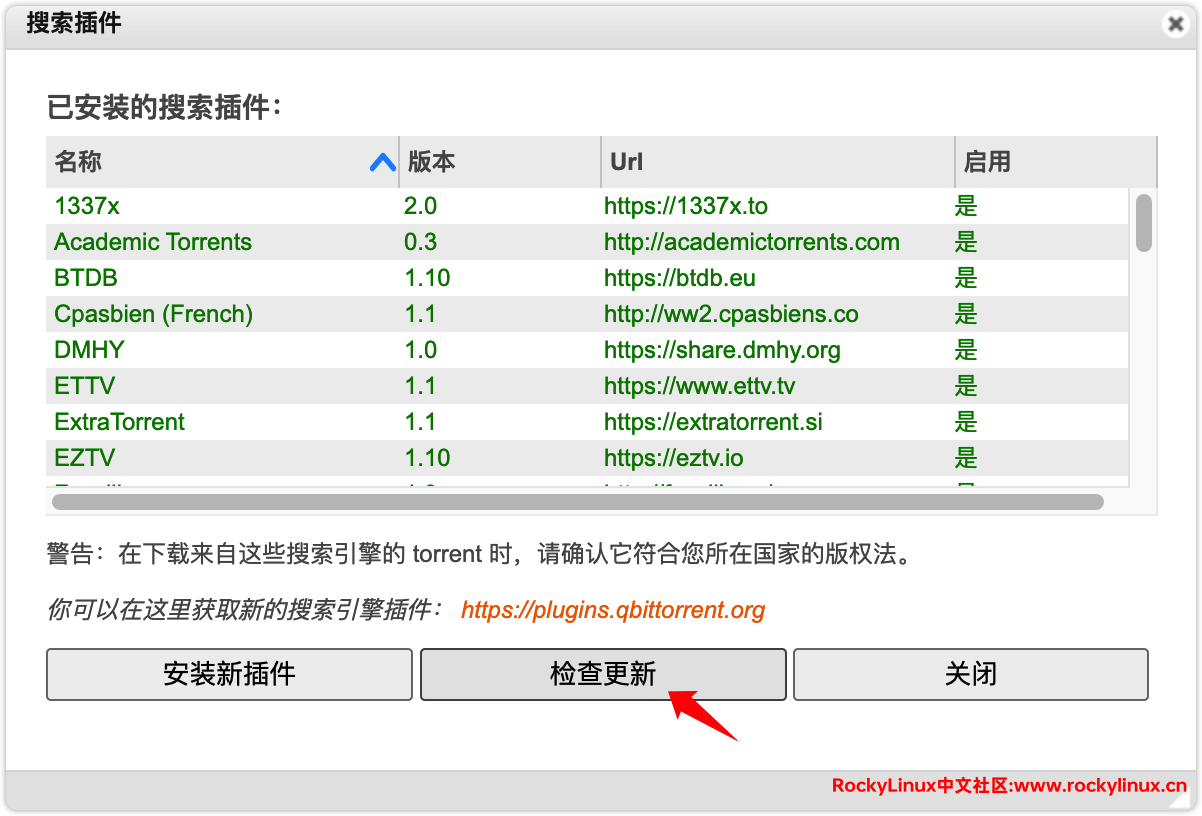Close the search plugins dialog with X

point(1175,25)
